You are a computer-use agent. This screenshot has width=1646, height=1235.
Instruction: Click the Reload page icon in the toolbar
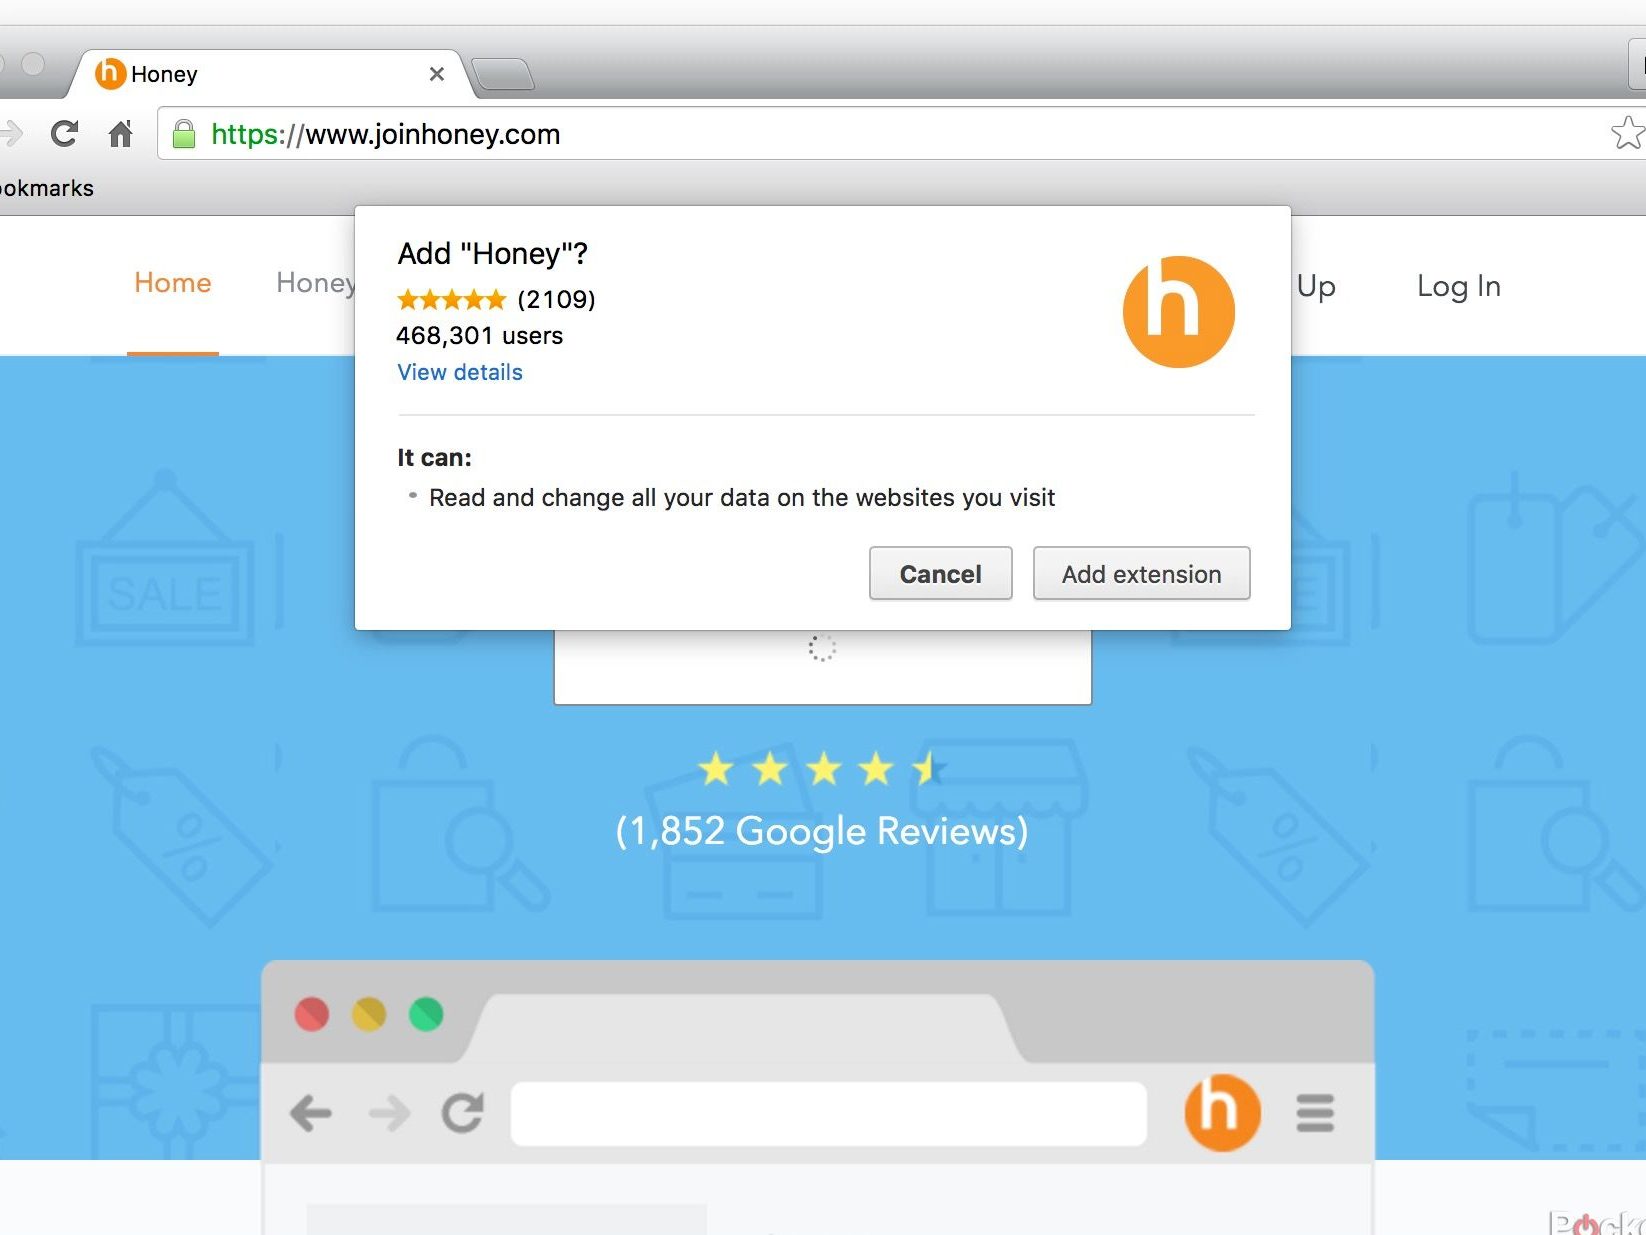[65, 133]
